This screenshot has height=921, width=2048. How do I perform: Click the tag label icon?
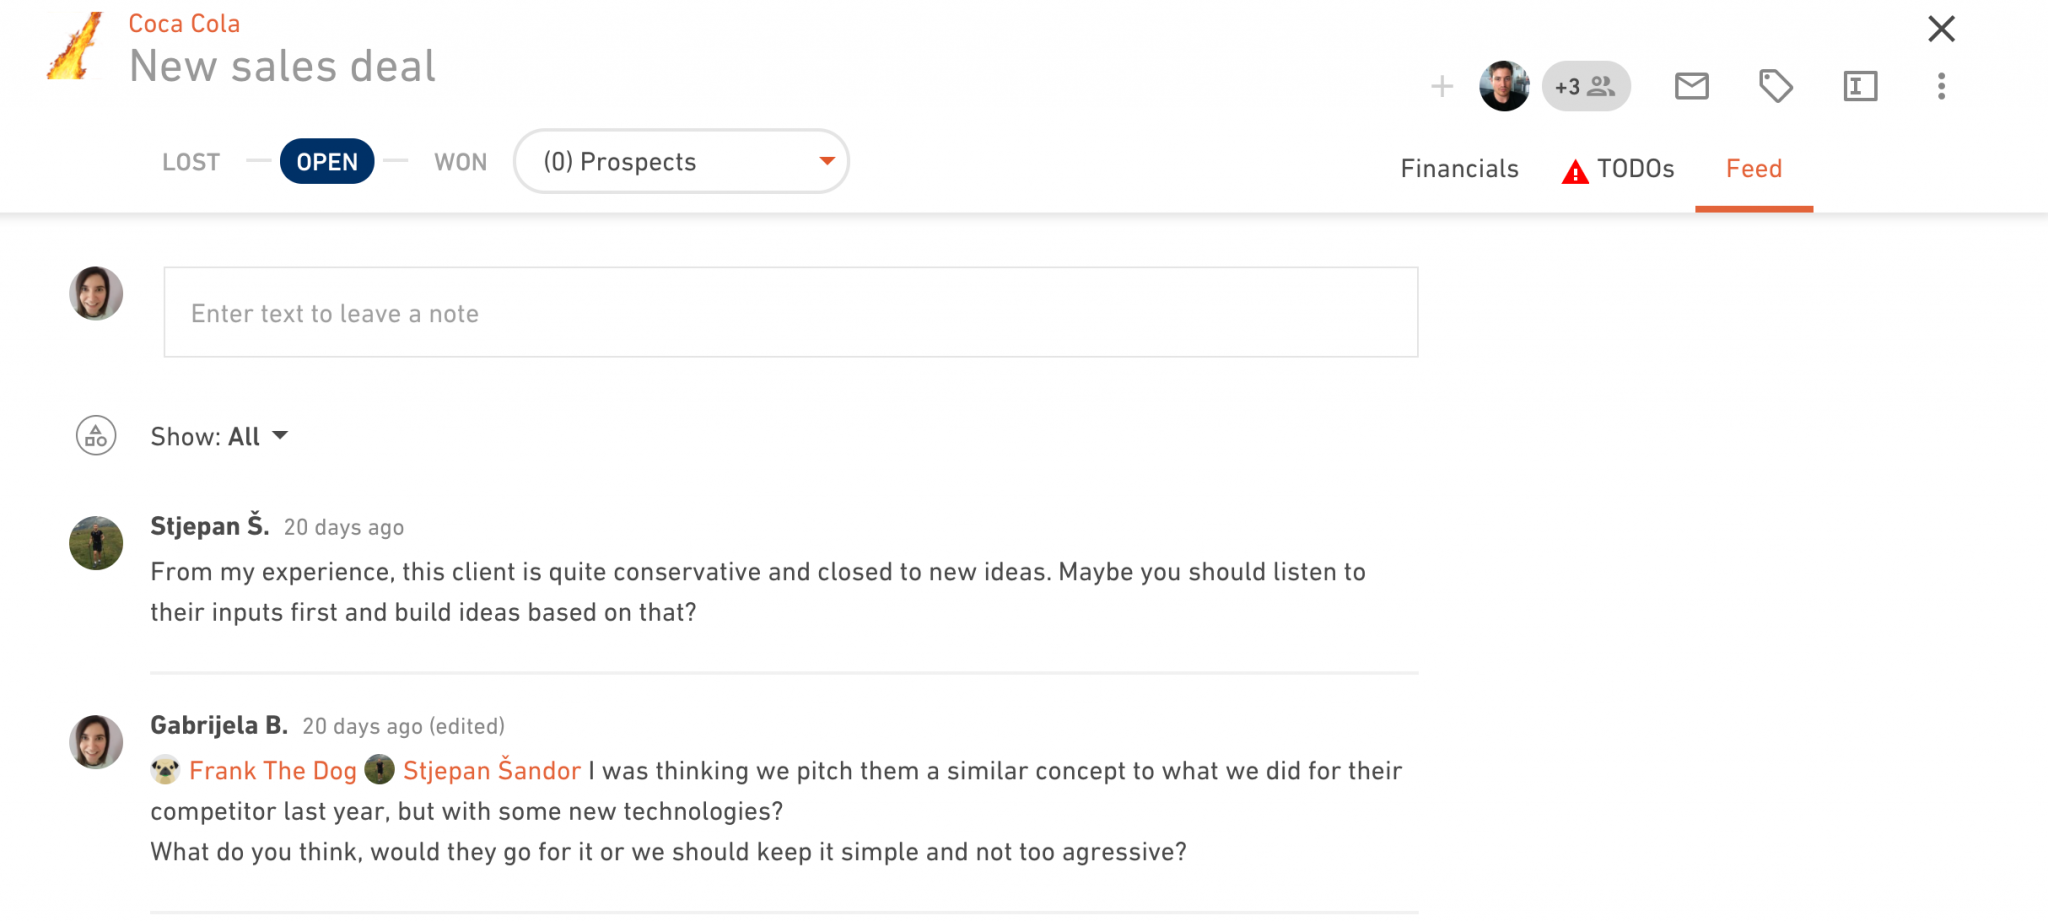pos(1775,86)
